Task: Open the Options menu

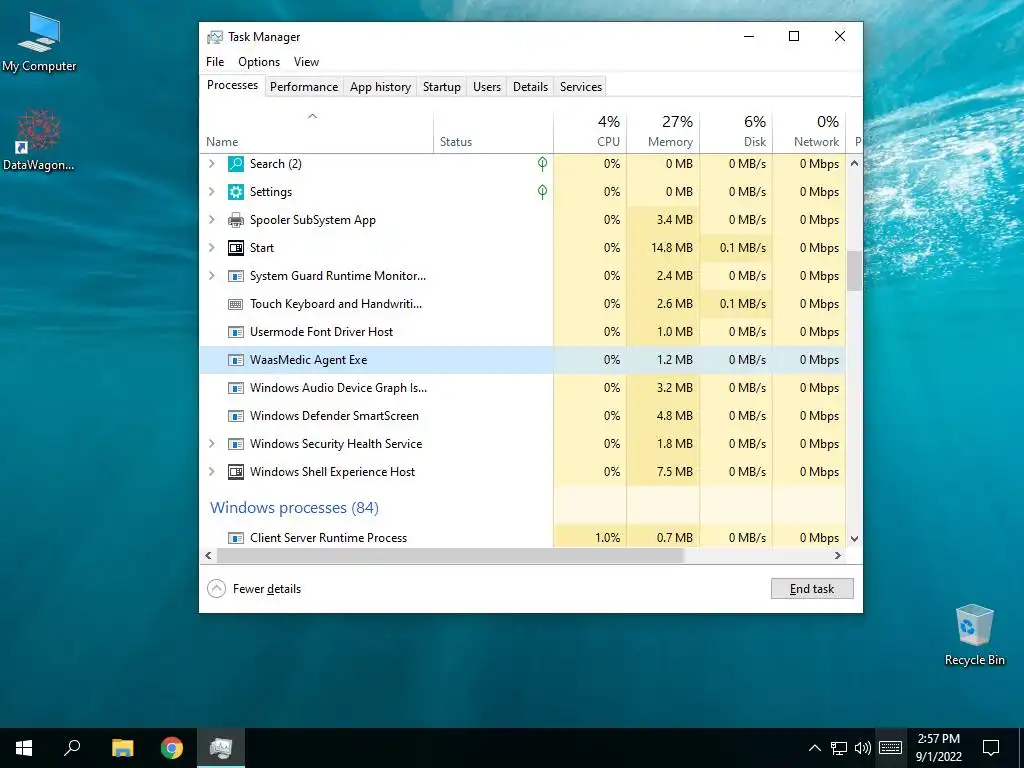Action: click(x=259, y=62)
